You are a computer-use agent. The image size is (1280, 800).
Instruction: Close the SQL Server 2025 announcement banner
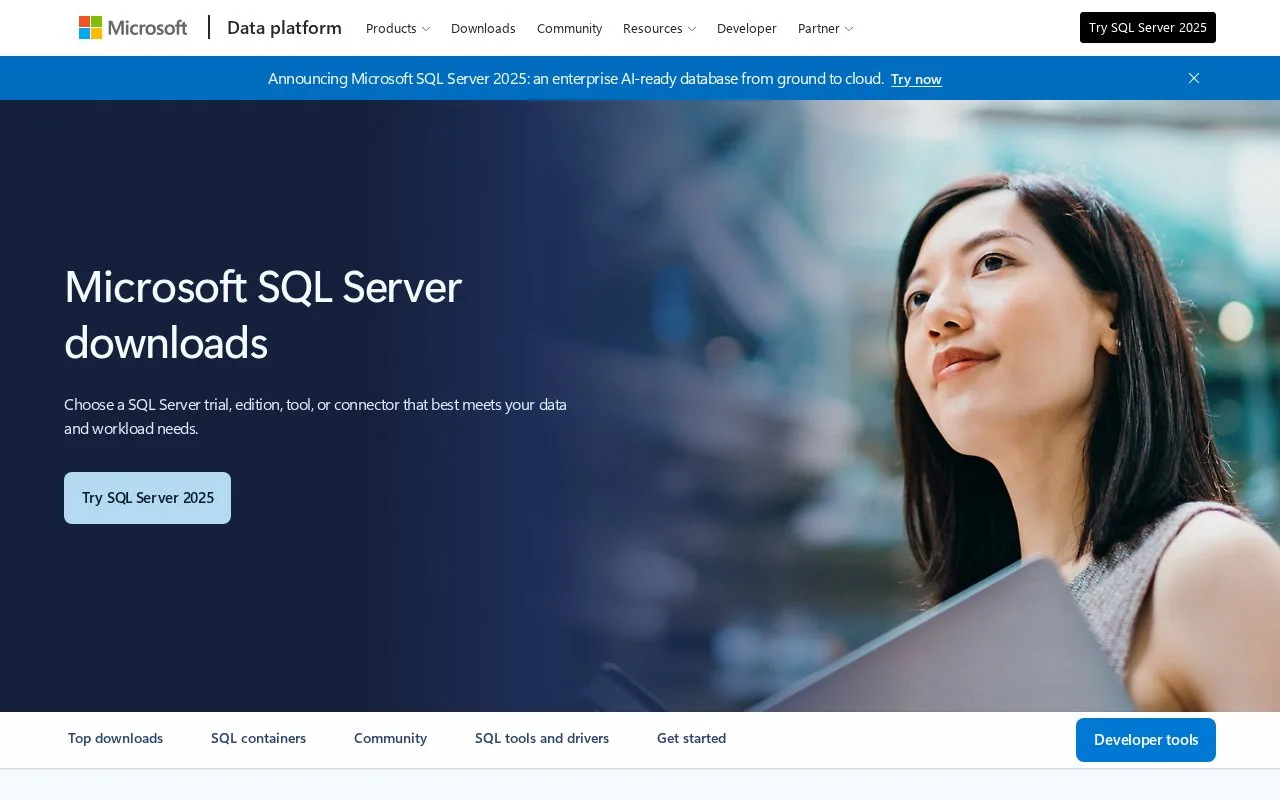click(x=1193, y=78)
